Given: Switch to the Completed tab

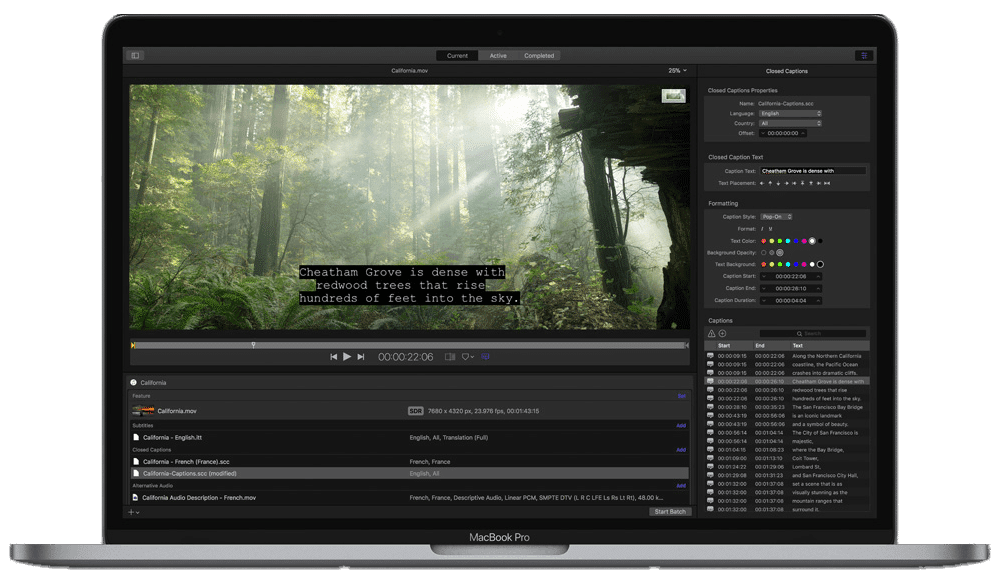Looking at the screenshot, I should click(539, 56).
